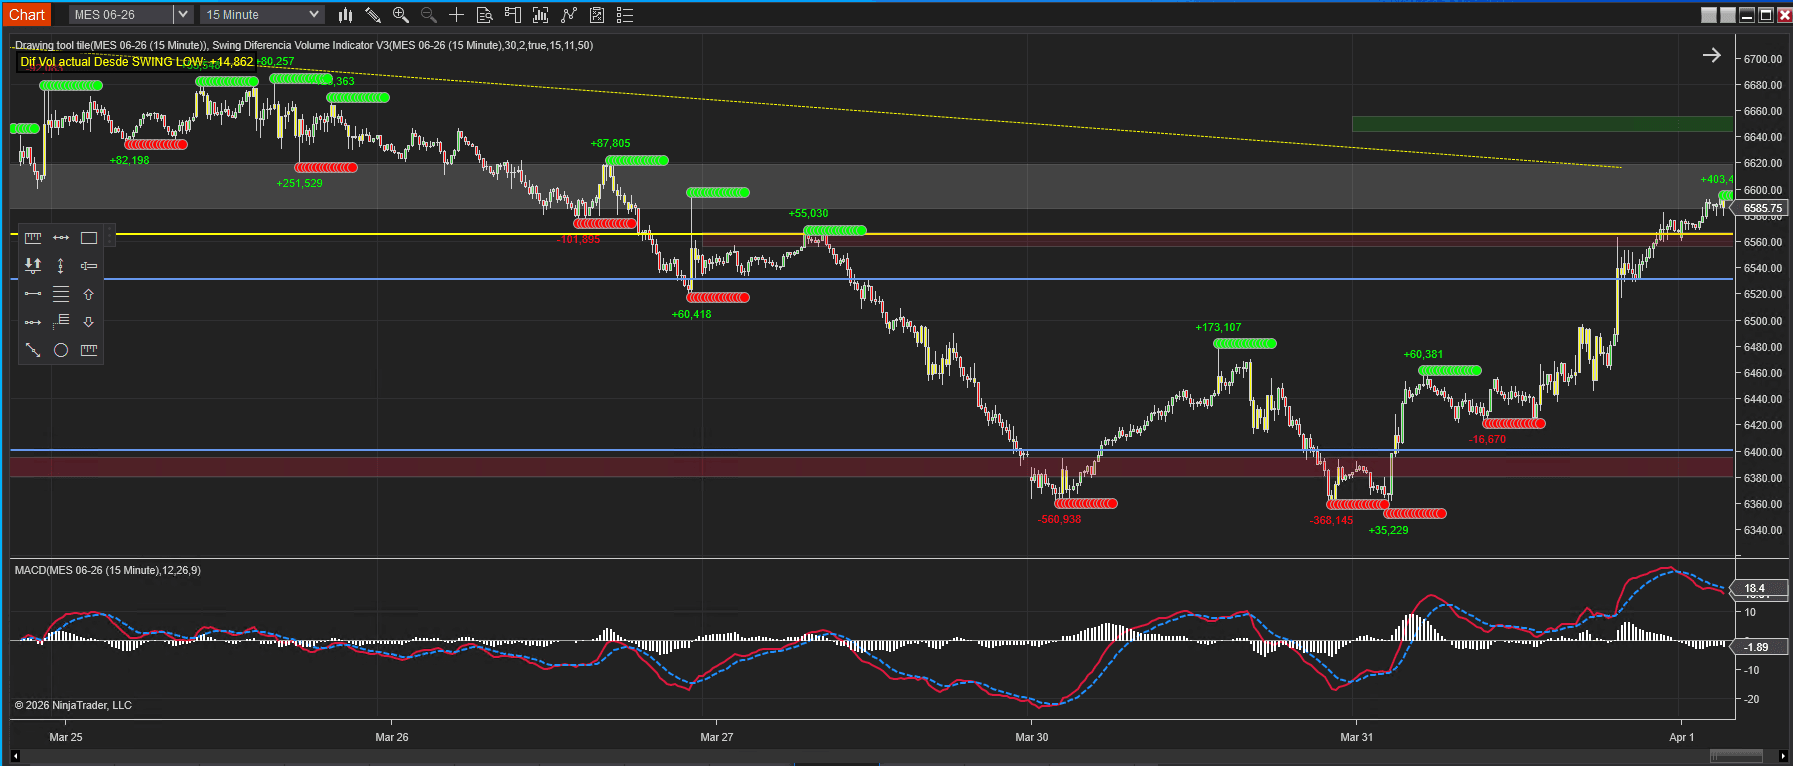Select the ellipse drawing tool
The image size is (1793, 766).
[61, 350]
